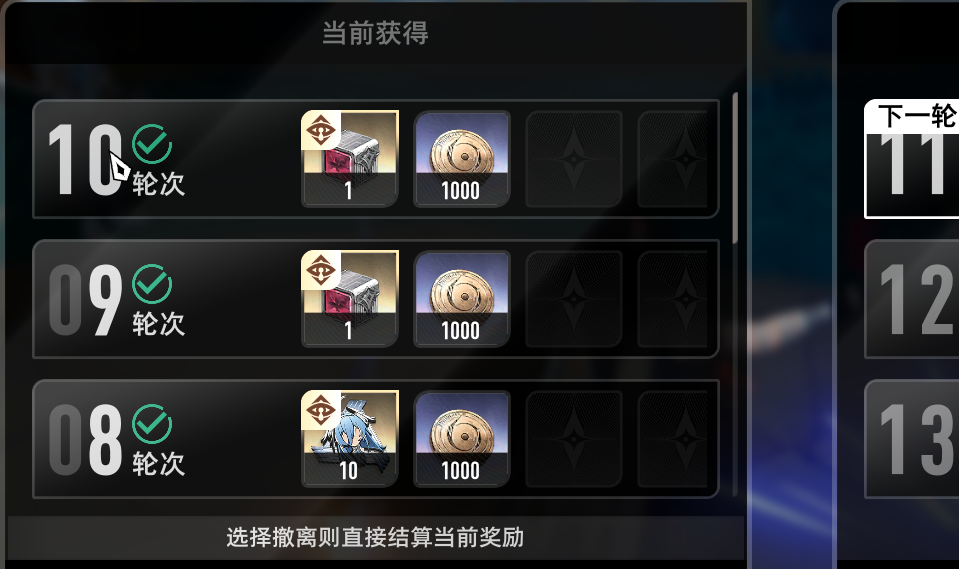Select the round 12 card
The height and width of the screenshot is (569, 959).
coord(911,299)
